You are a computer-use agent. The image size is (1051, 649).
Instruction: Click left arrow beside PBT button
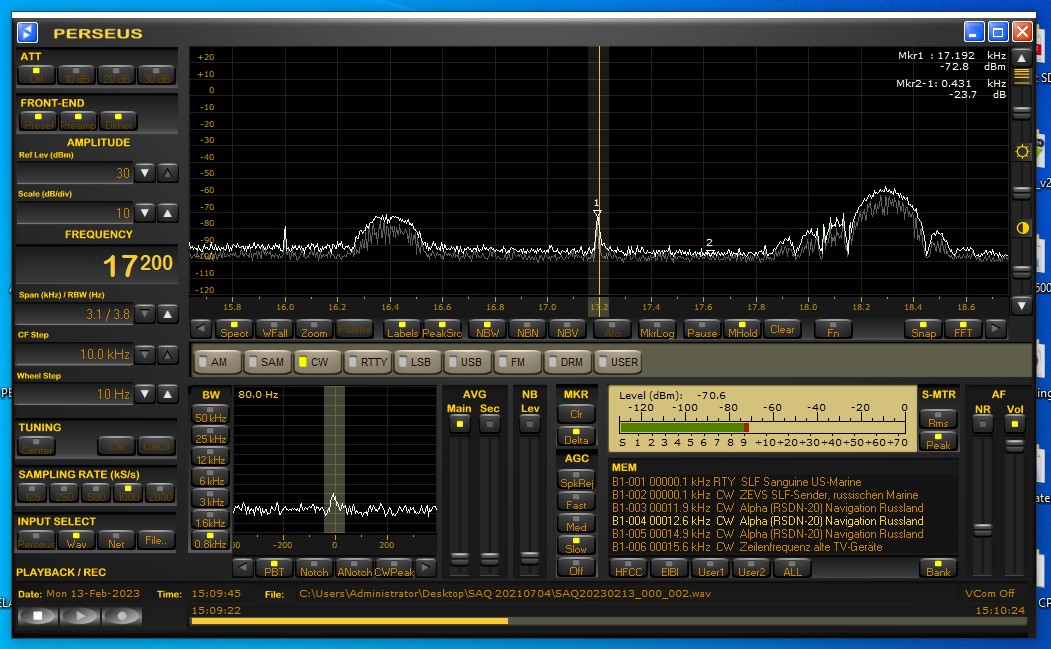click(243, 568)
